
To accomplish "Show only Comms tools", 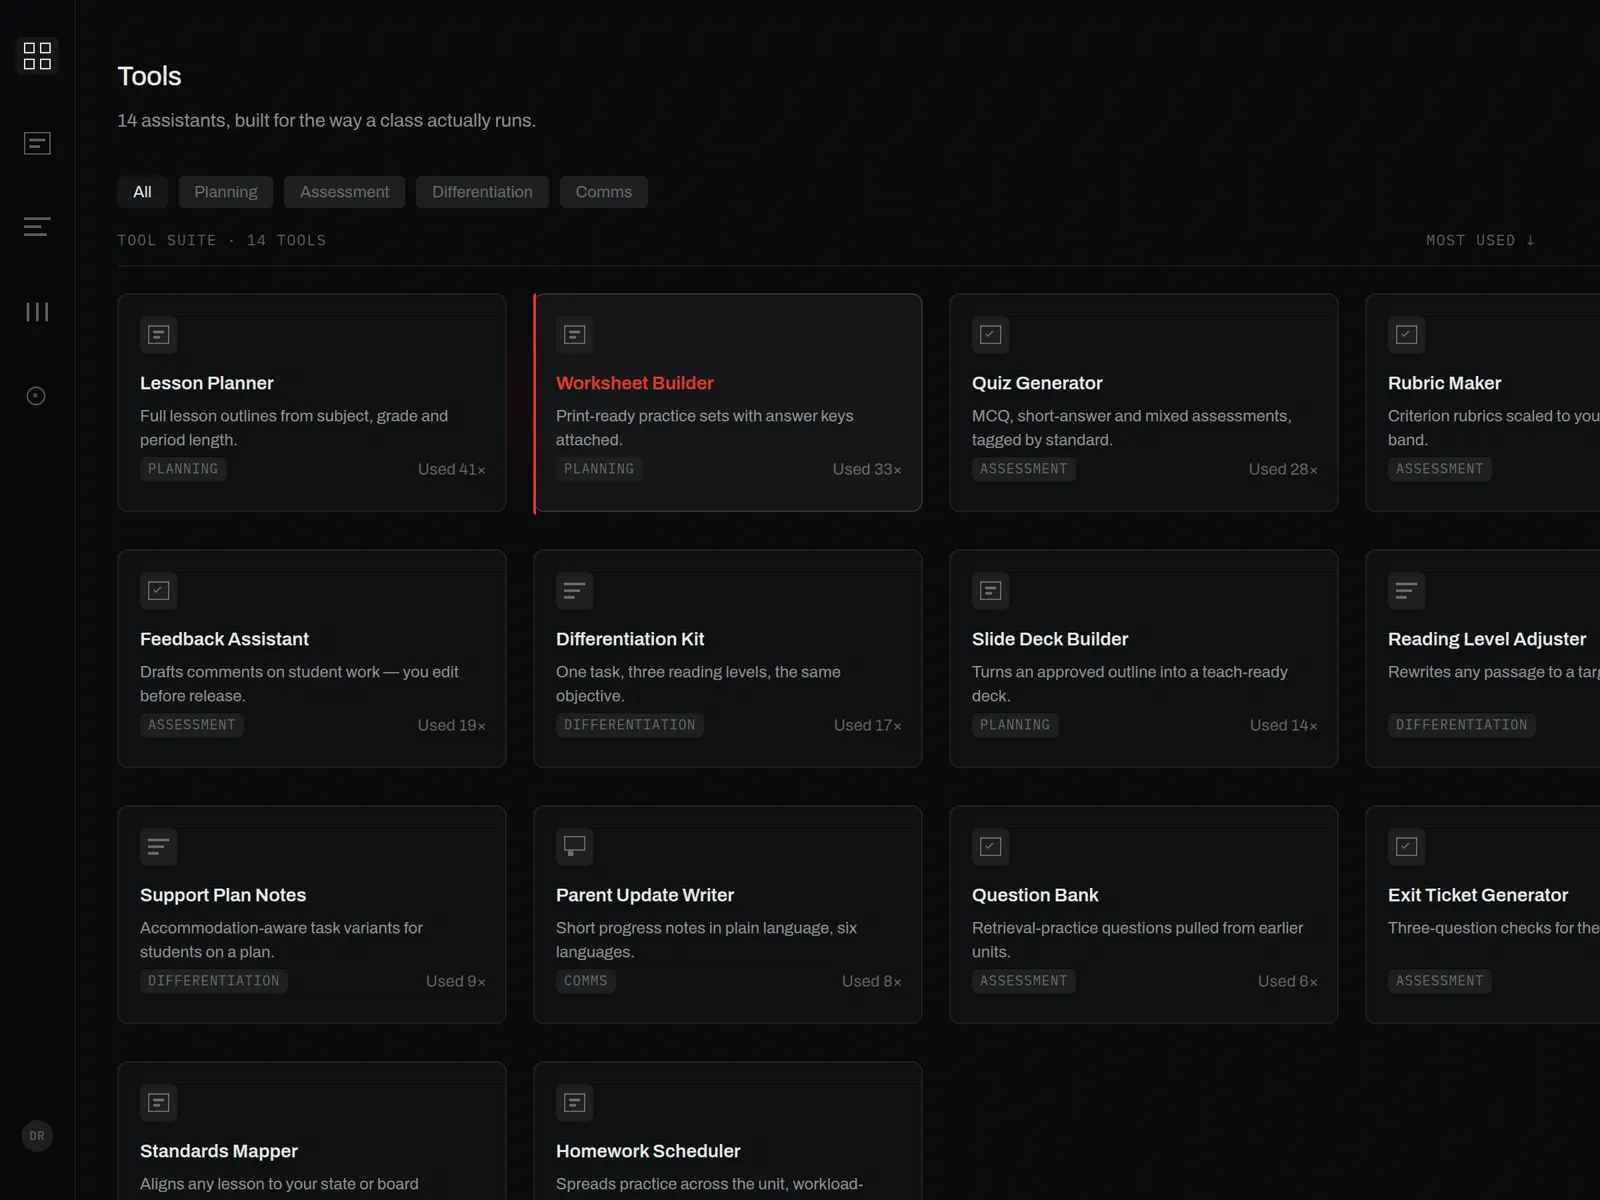I will (x=604, y=192).
